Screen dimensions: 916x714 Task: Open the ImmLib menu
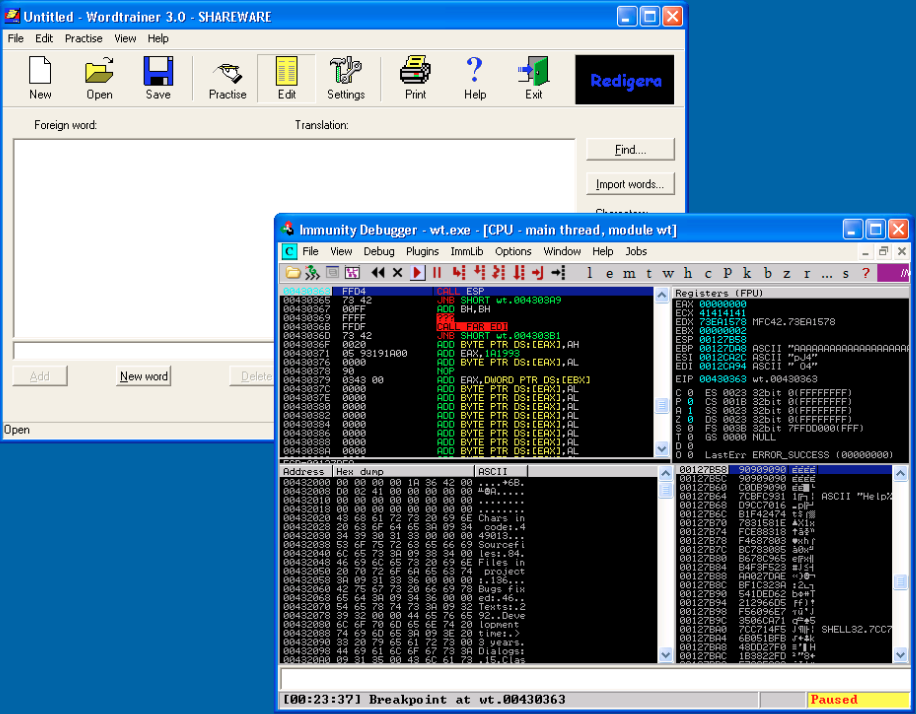point(467,251)
